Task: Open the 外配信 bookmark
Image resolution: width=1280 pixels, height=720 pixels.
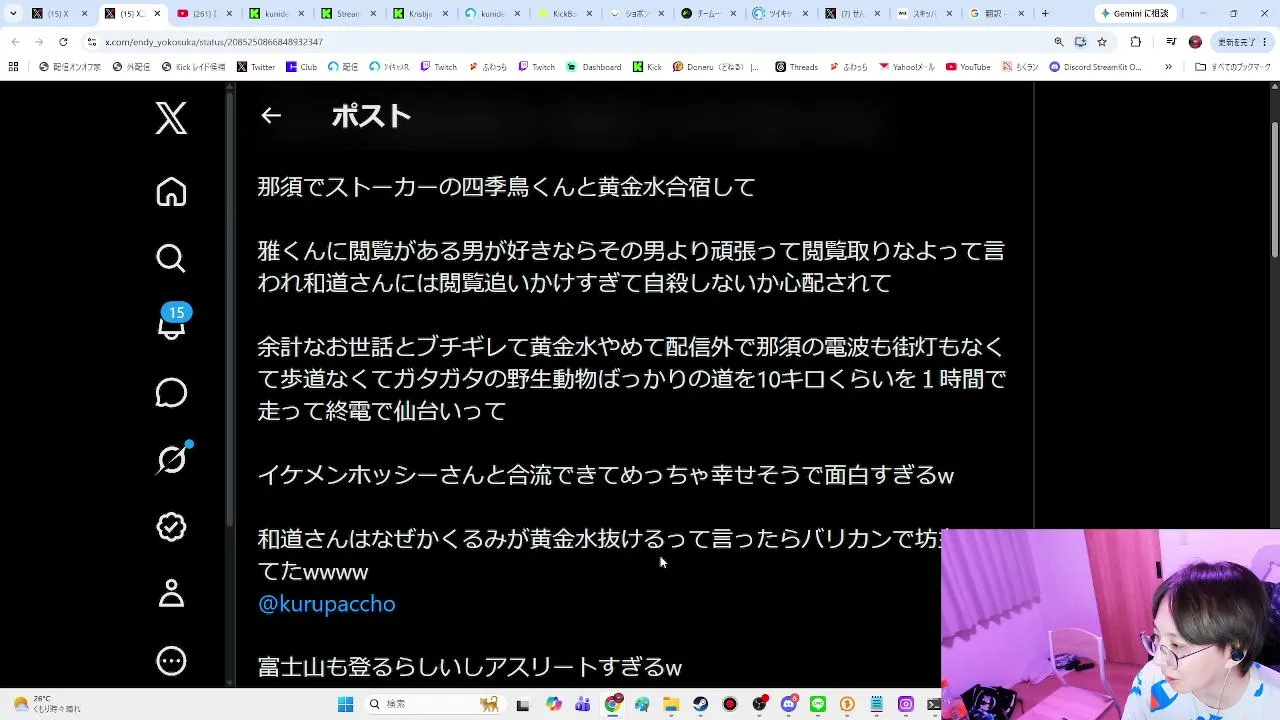Action: [x=131, y=67]
